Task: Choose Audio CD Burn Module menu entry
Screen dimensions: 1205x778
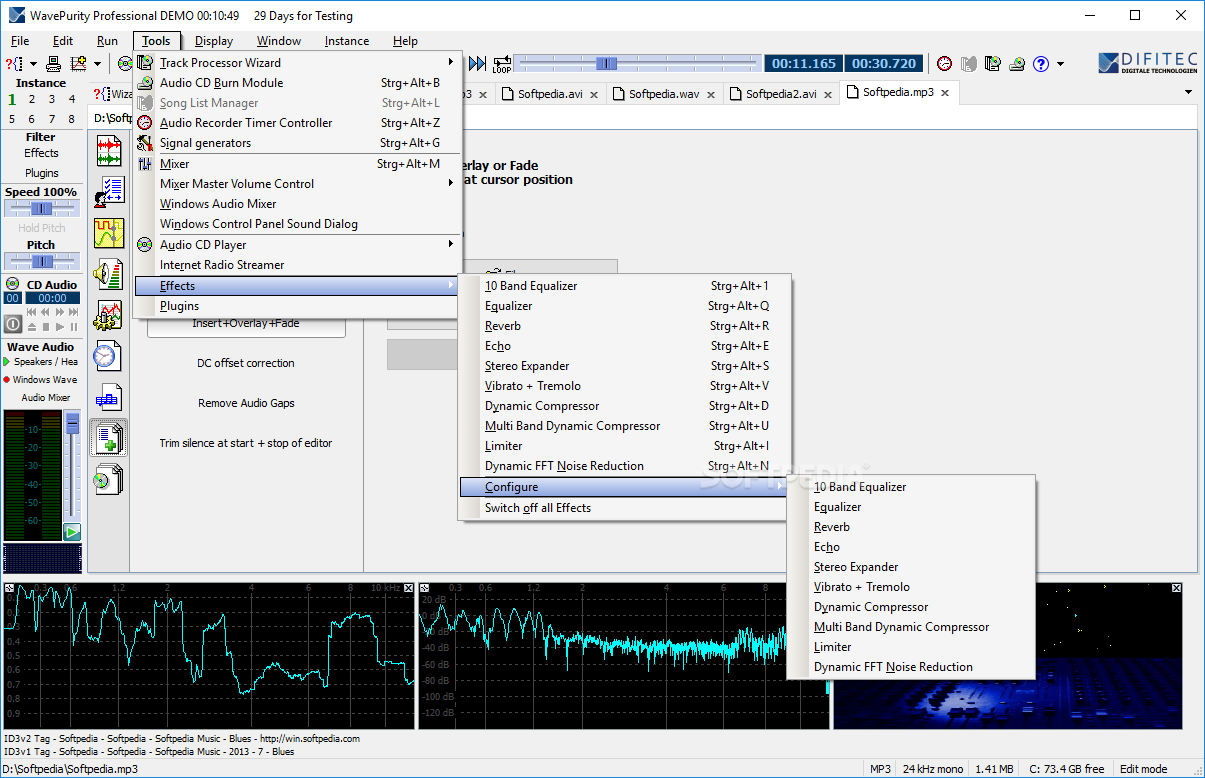Action: (297, 83)
